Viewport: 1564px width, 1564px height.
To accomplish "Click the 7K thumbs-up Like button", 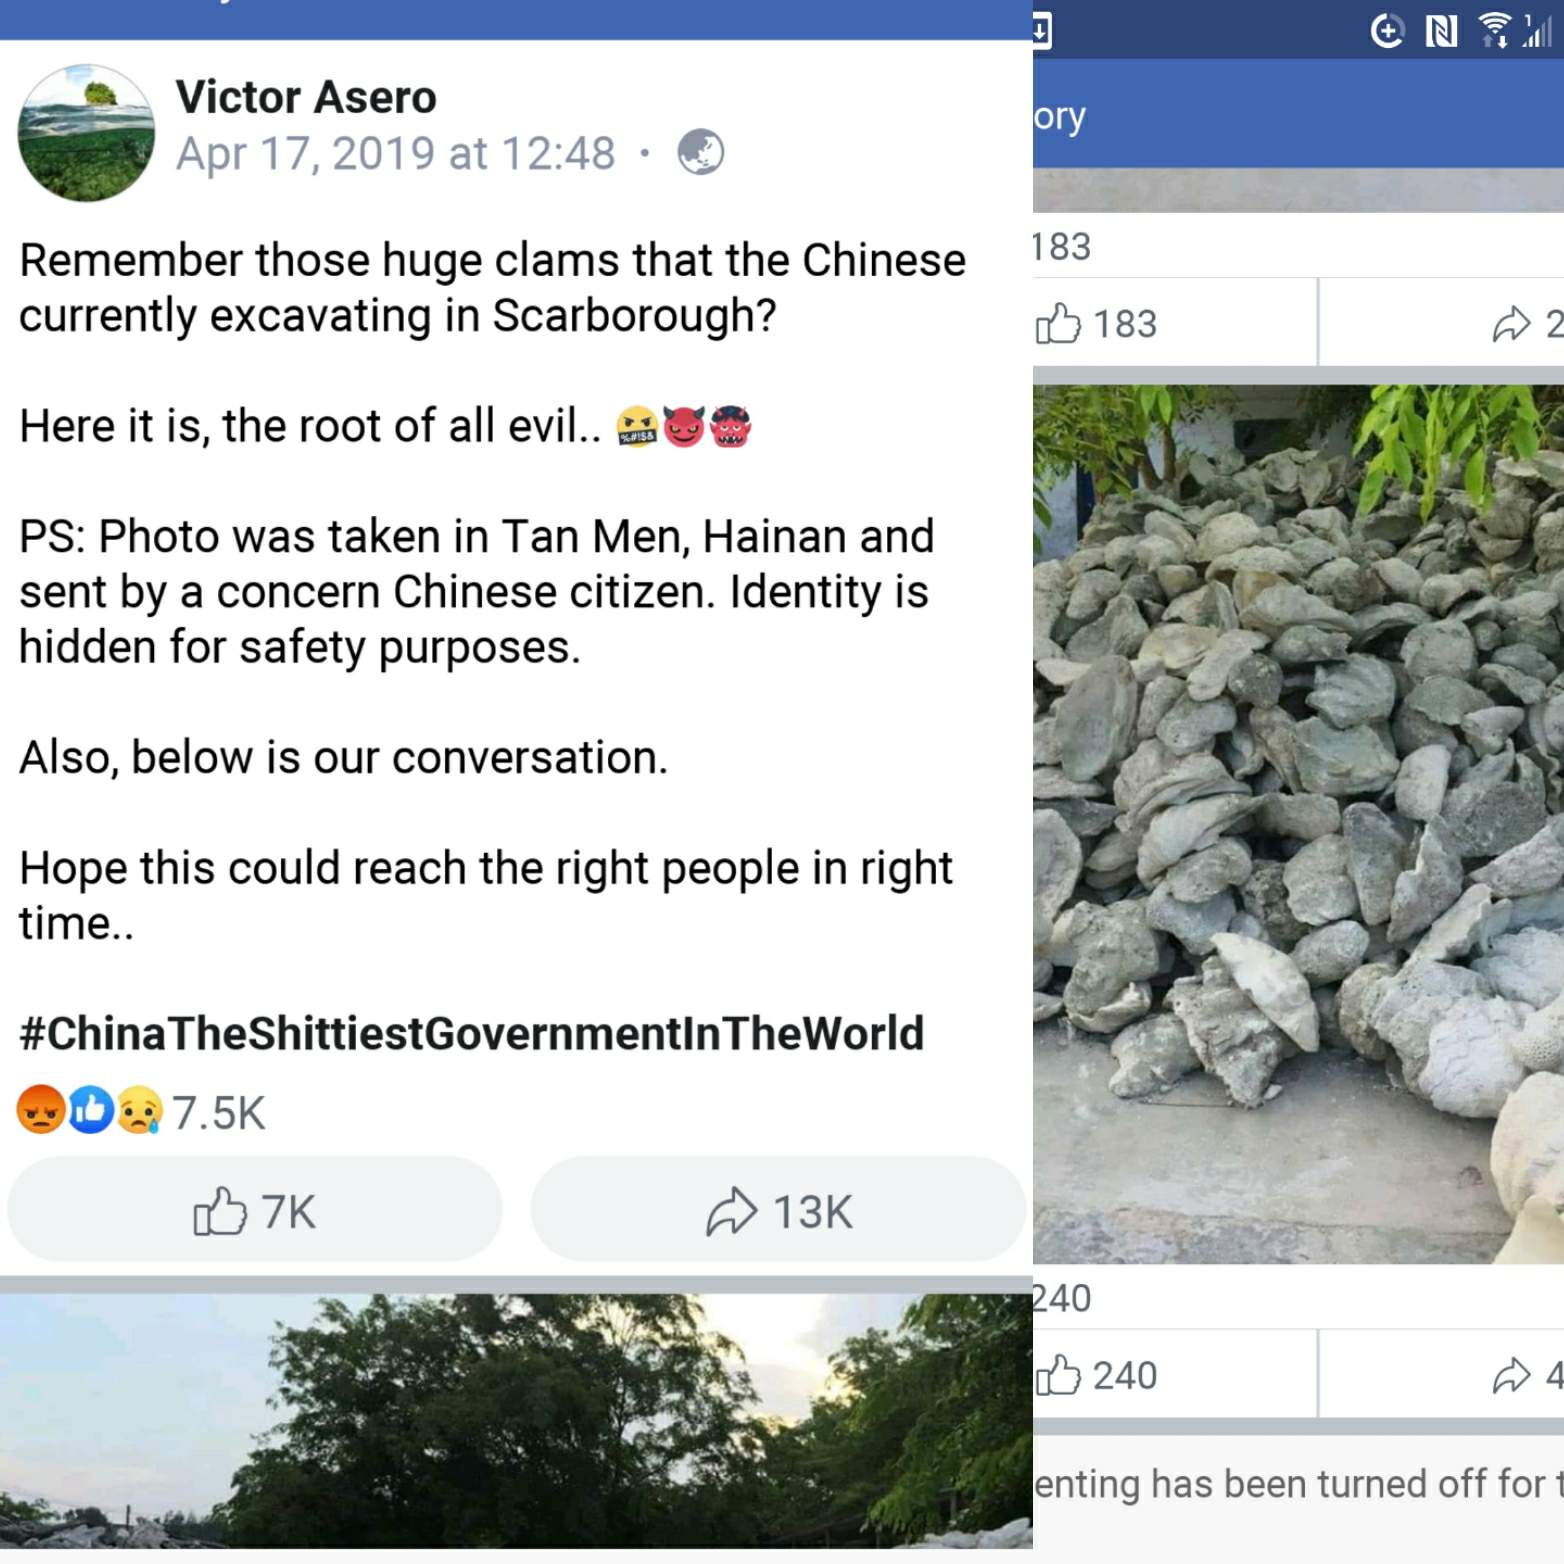I will tap(254, 1211).
